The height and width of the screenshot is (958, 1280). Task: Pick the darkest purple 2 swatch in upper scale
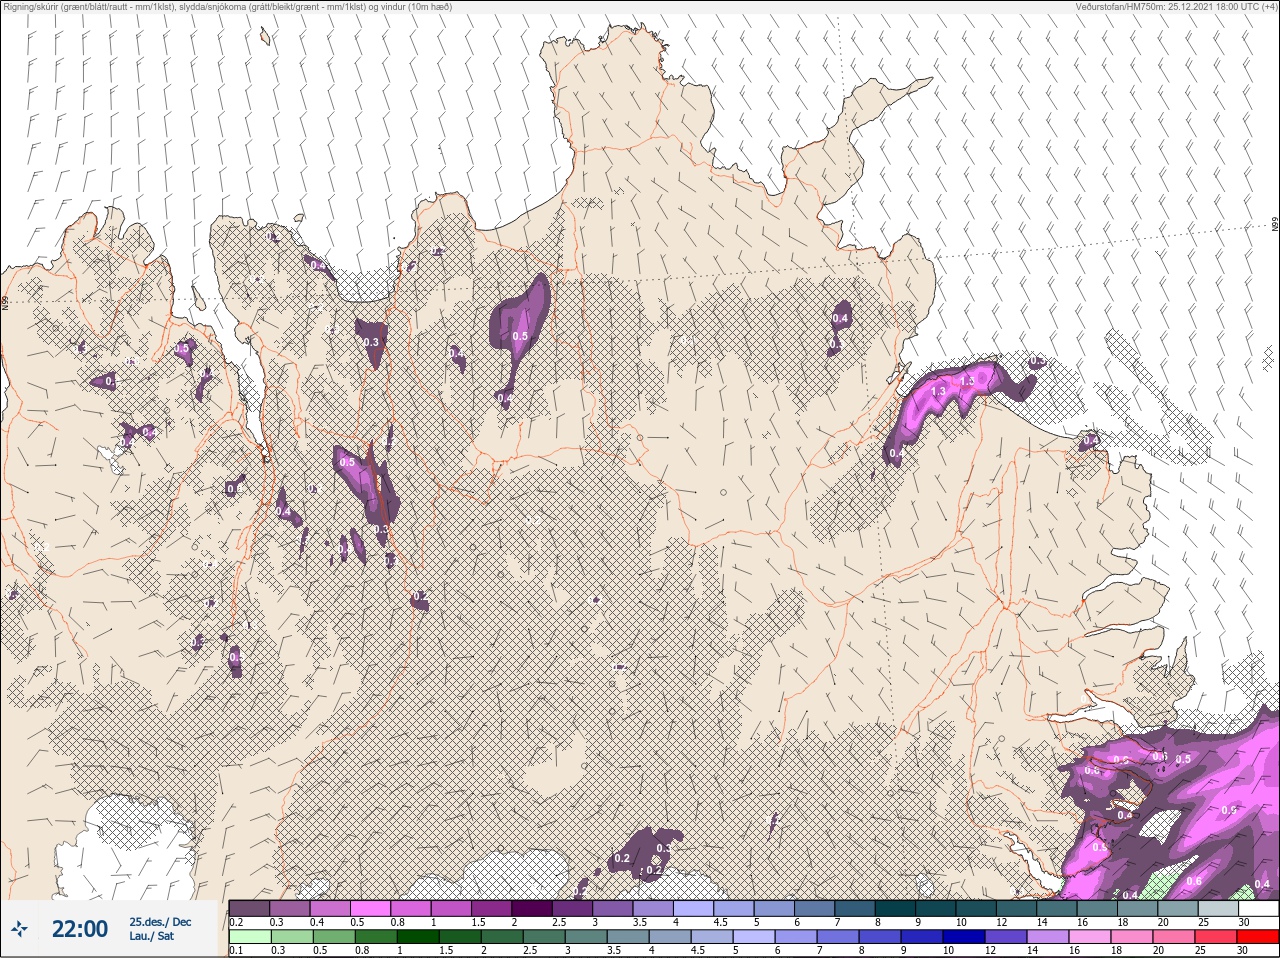(532, 909)
